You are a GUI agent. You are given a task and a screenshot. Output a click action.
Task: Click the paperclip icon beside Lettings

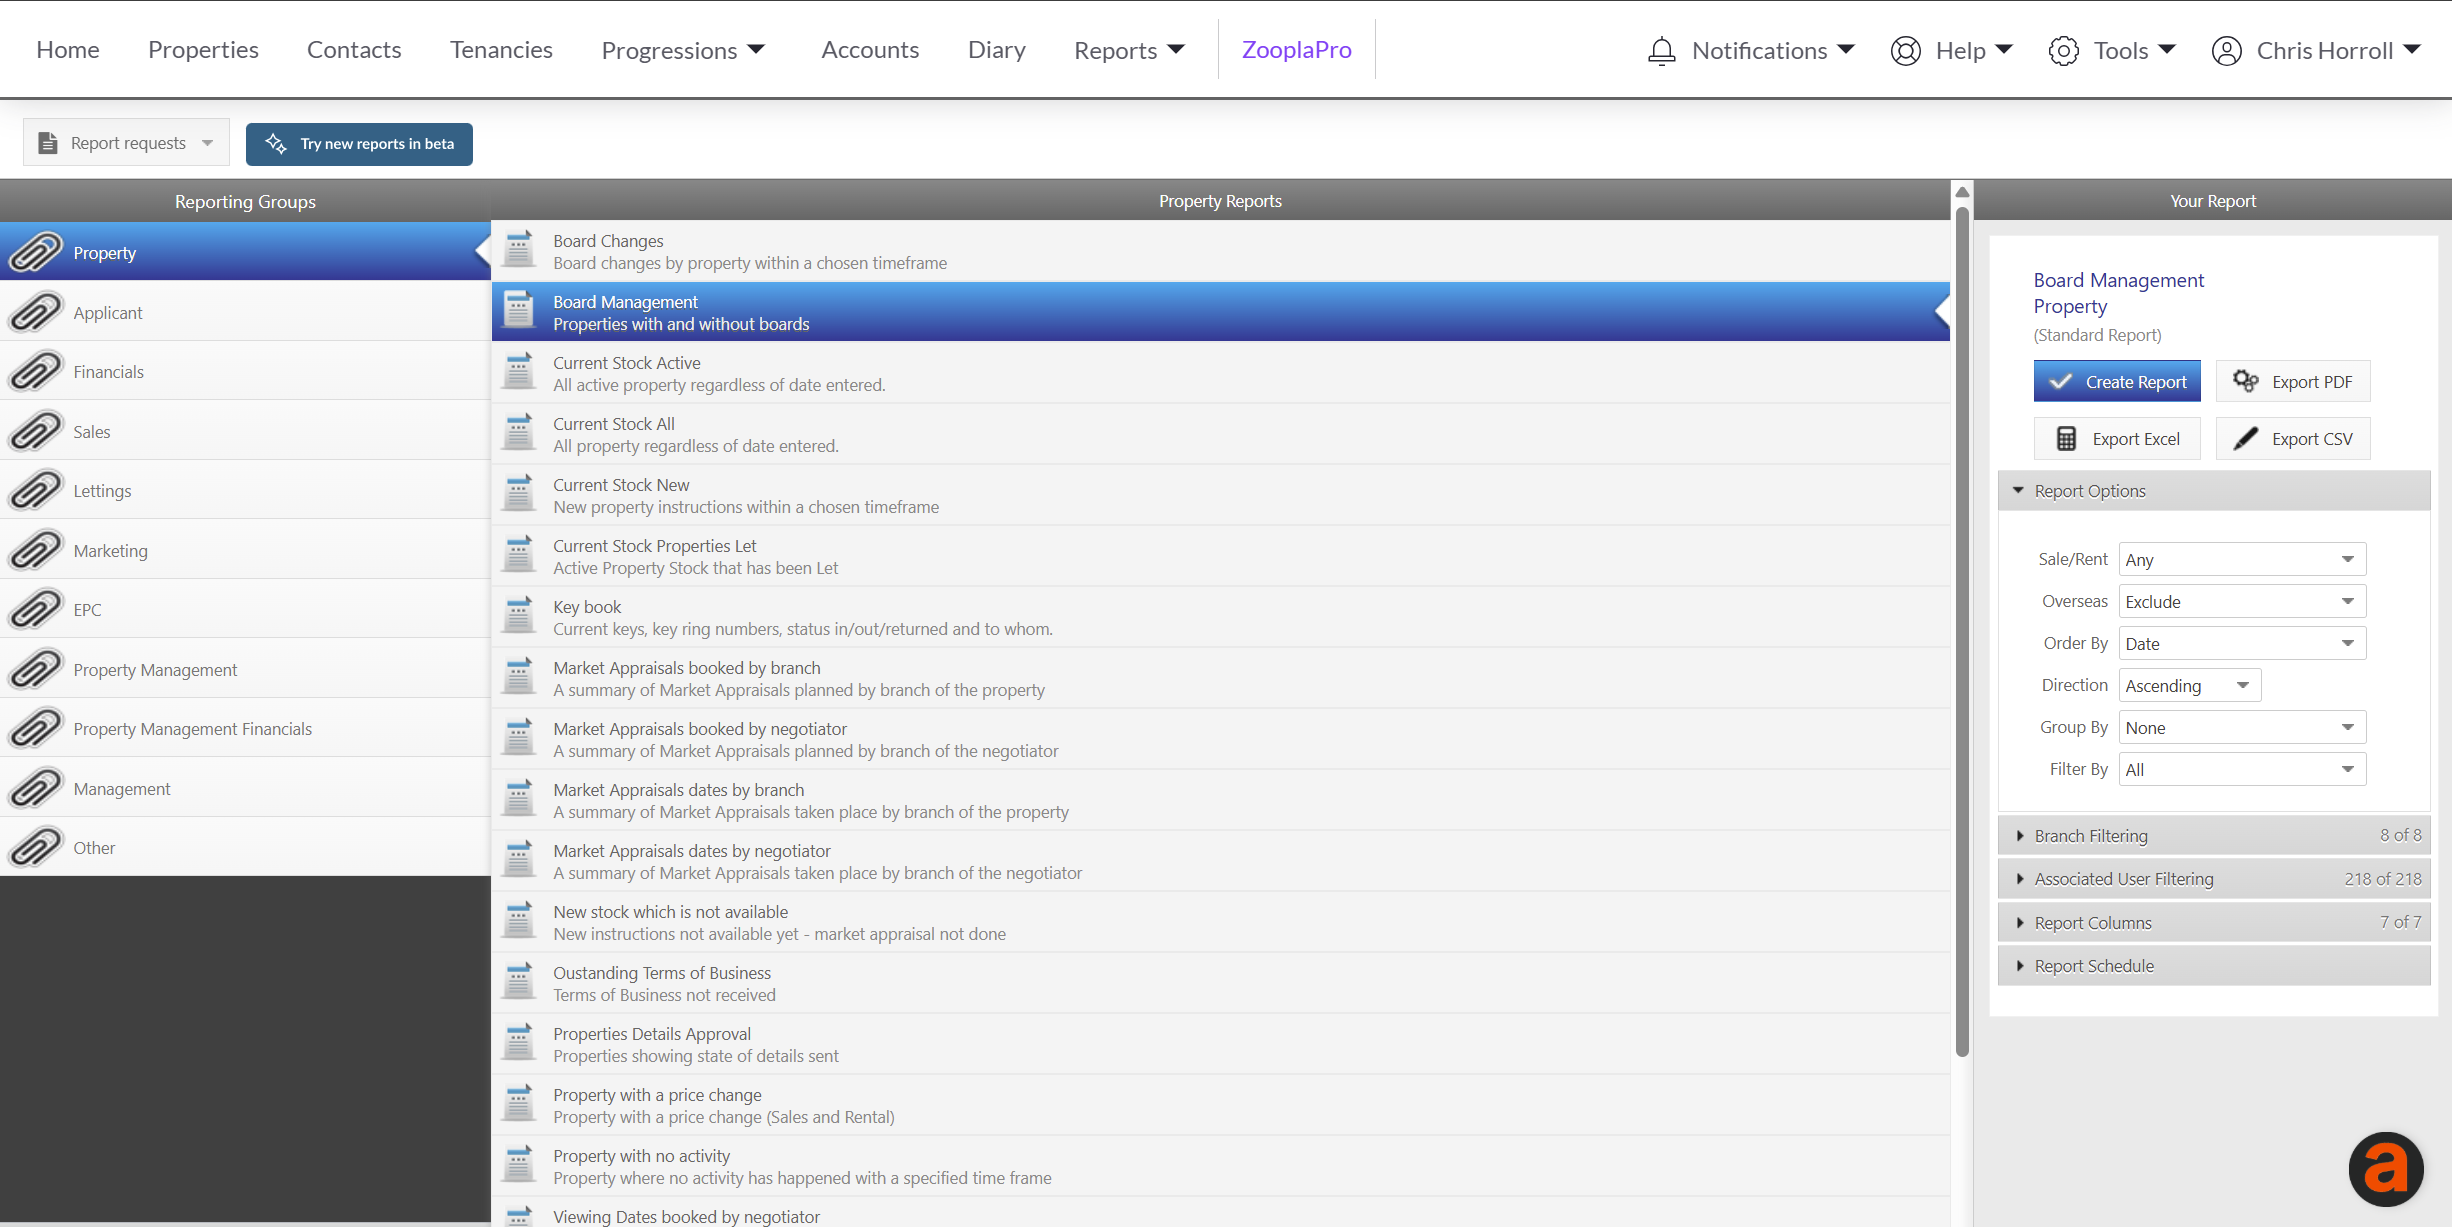coord(36,491)
